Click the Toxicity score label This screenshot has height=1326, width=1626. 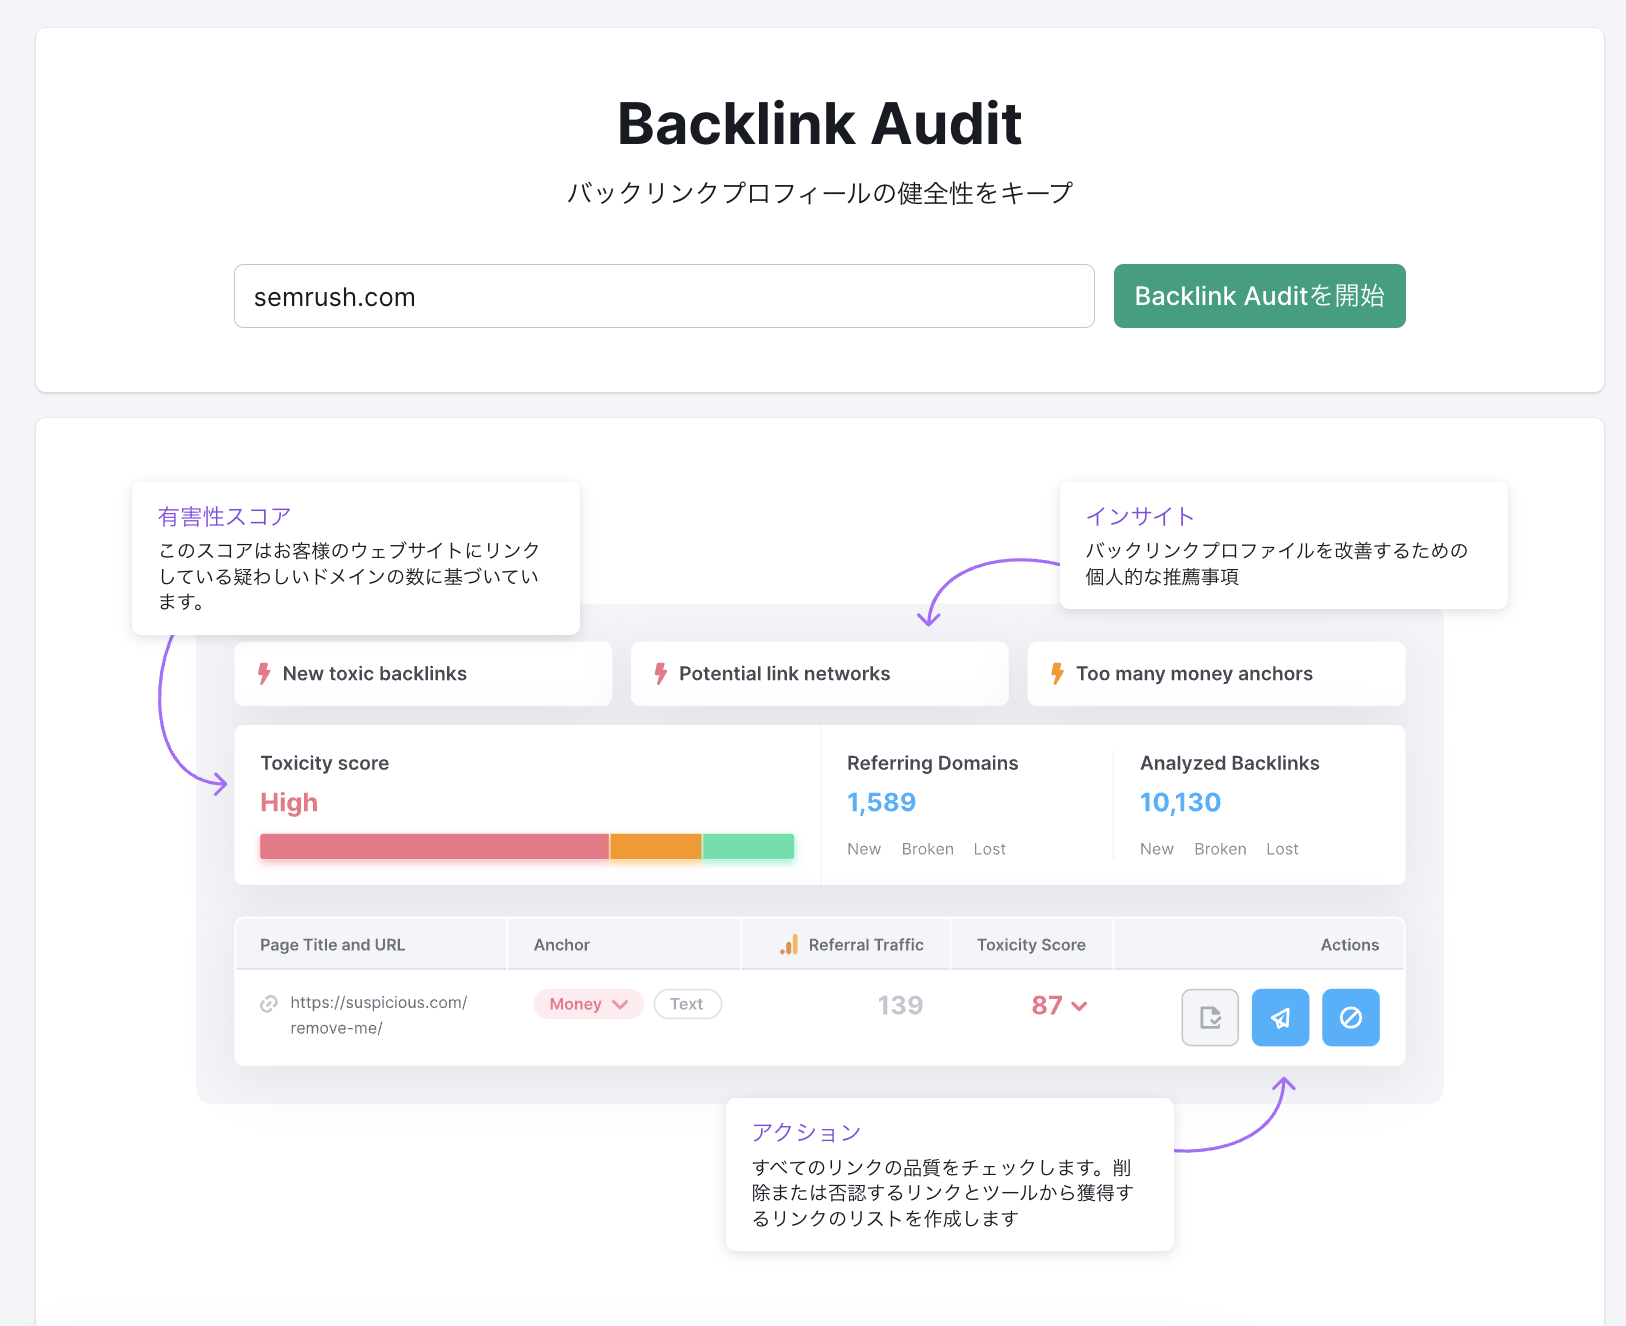click(x=325, y=763)
